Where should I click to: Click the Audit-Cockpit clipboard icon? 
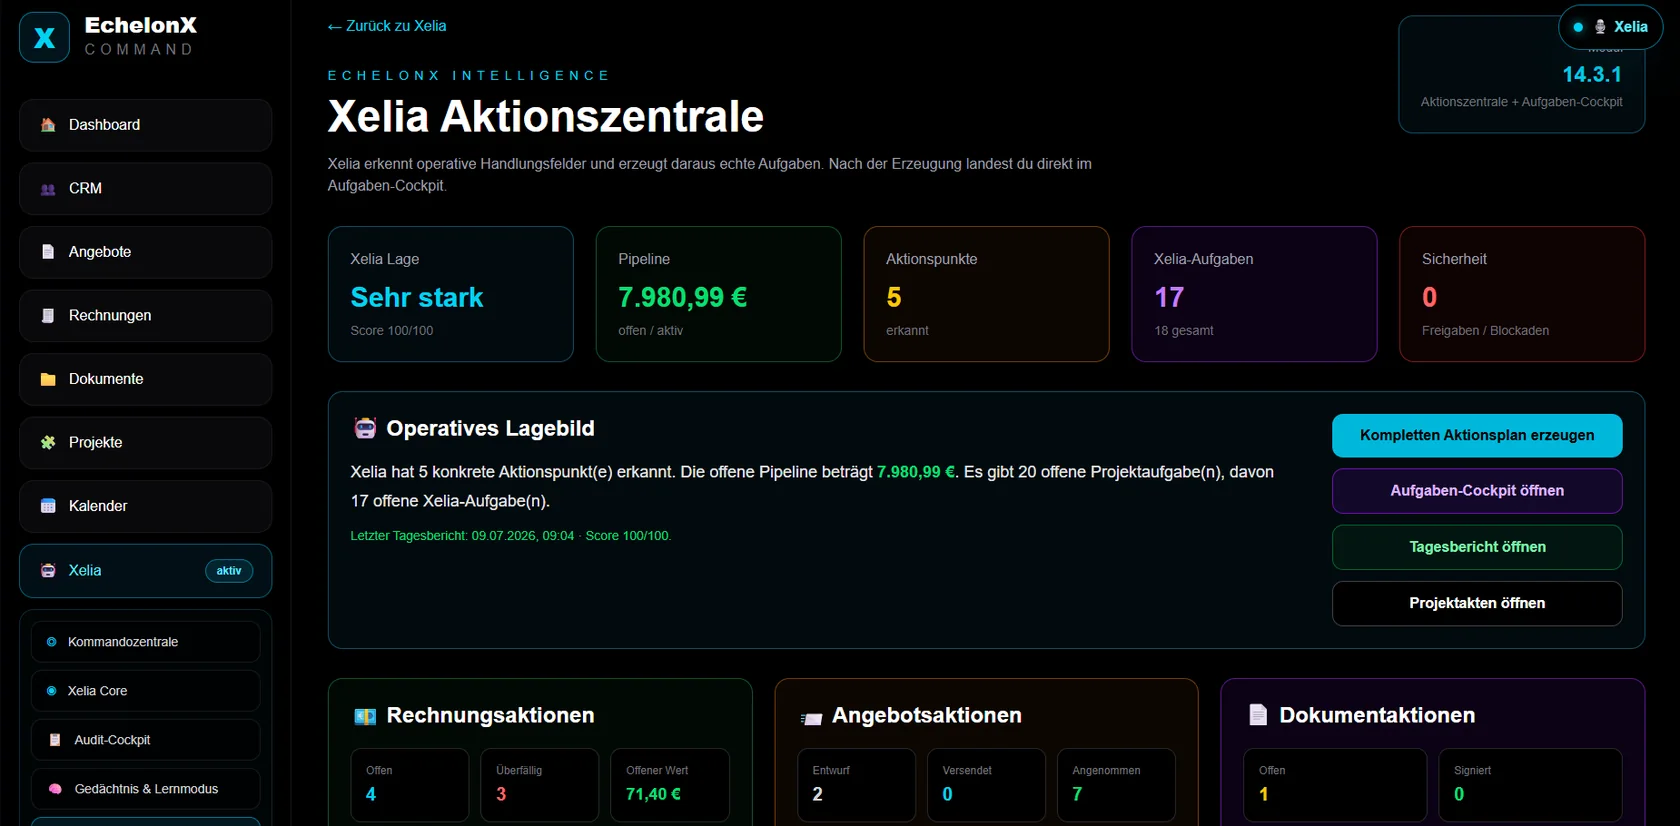point(55,740)
